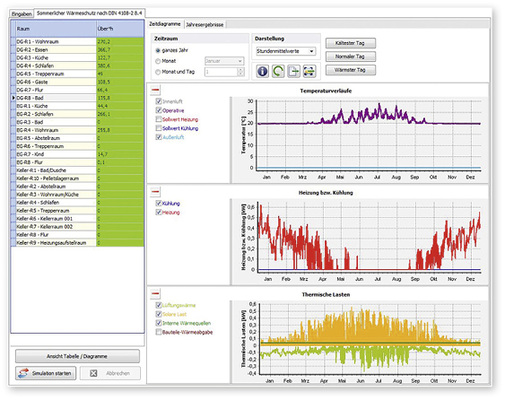Click the '44,4' value cell for EG-R1 - Küche
505x400 pixels.
pos(120,106)
